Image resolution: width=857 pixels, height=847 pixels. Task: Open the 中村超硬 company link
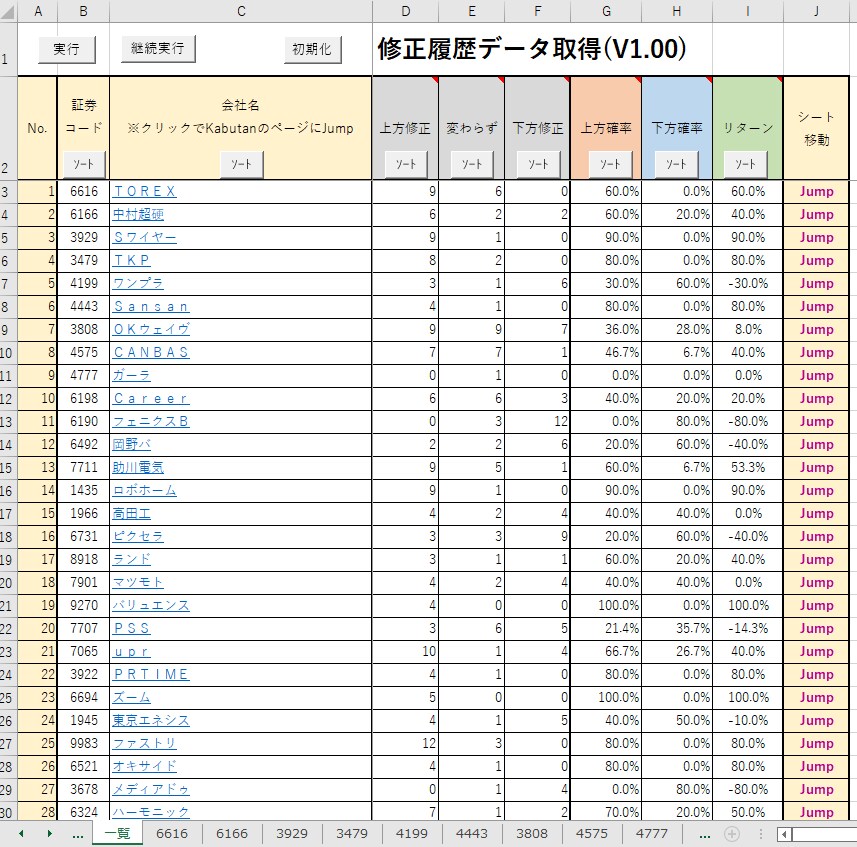point(138,214)
